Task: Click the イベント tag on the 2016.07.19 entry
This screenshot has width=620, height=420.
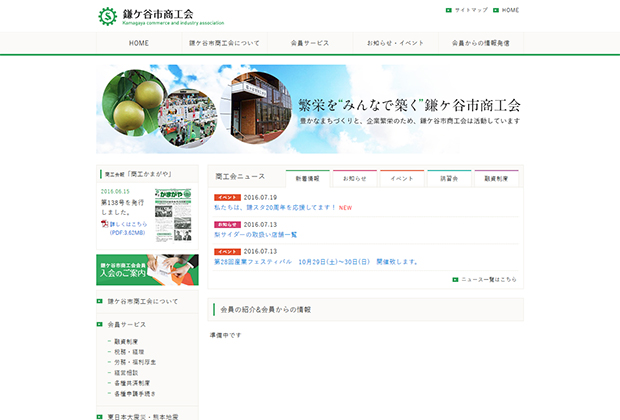Action: point(227,197)
